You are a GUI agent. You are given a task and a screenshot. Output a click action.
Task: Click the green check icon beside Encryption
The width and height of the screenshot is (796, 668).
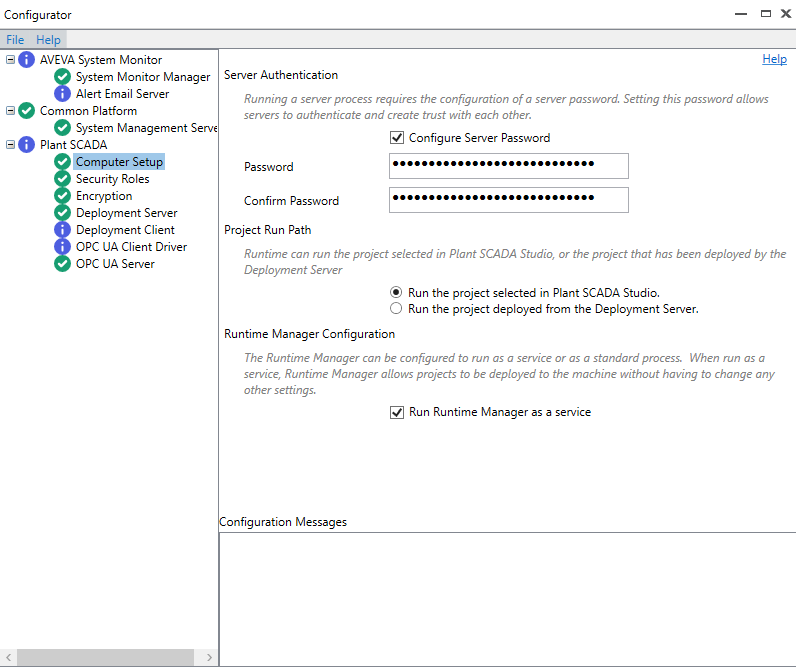tap(63, 196)
